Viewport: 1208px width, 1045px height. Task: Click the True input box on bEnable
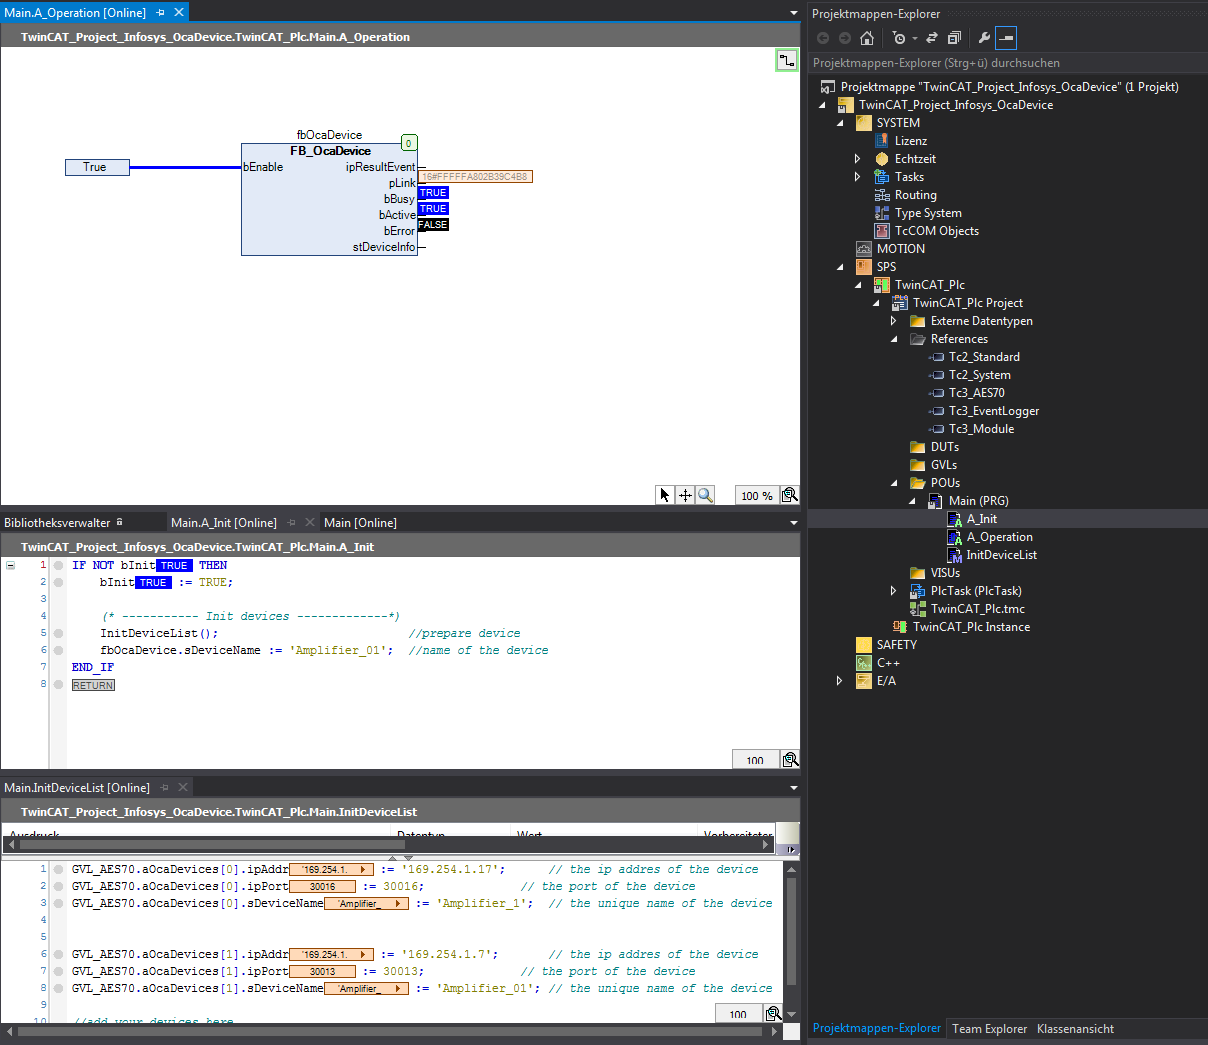(x=97, y=167)
